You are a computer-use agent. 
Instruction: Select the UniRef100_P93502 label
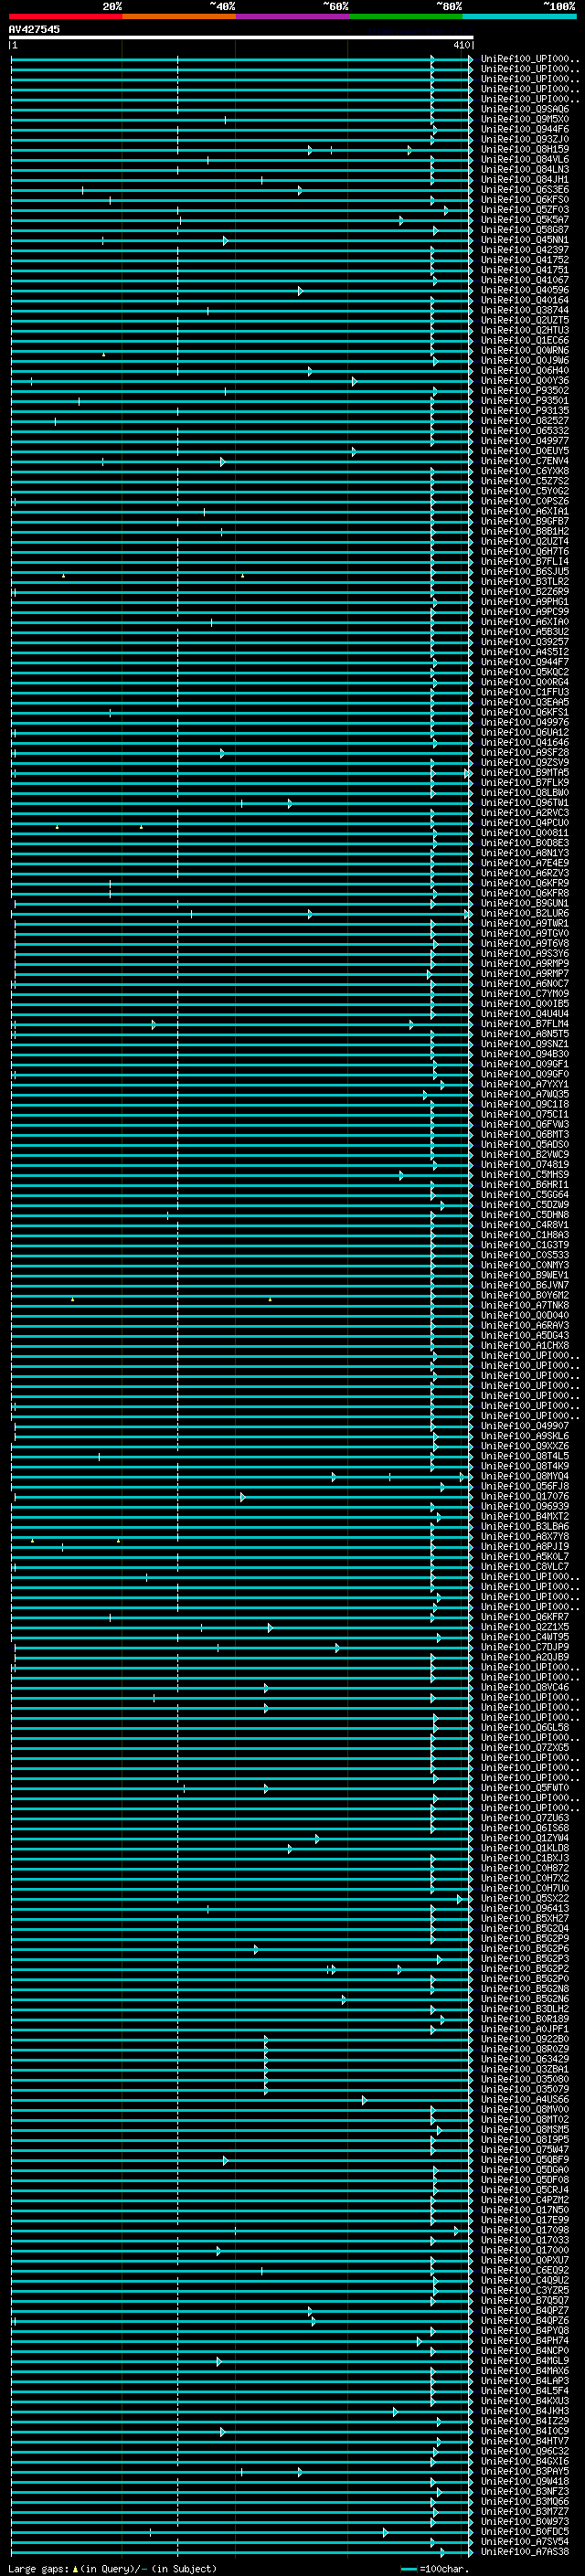(x=525, y=390)
